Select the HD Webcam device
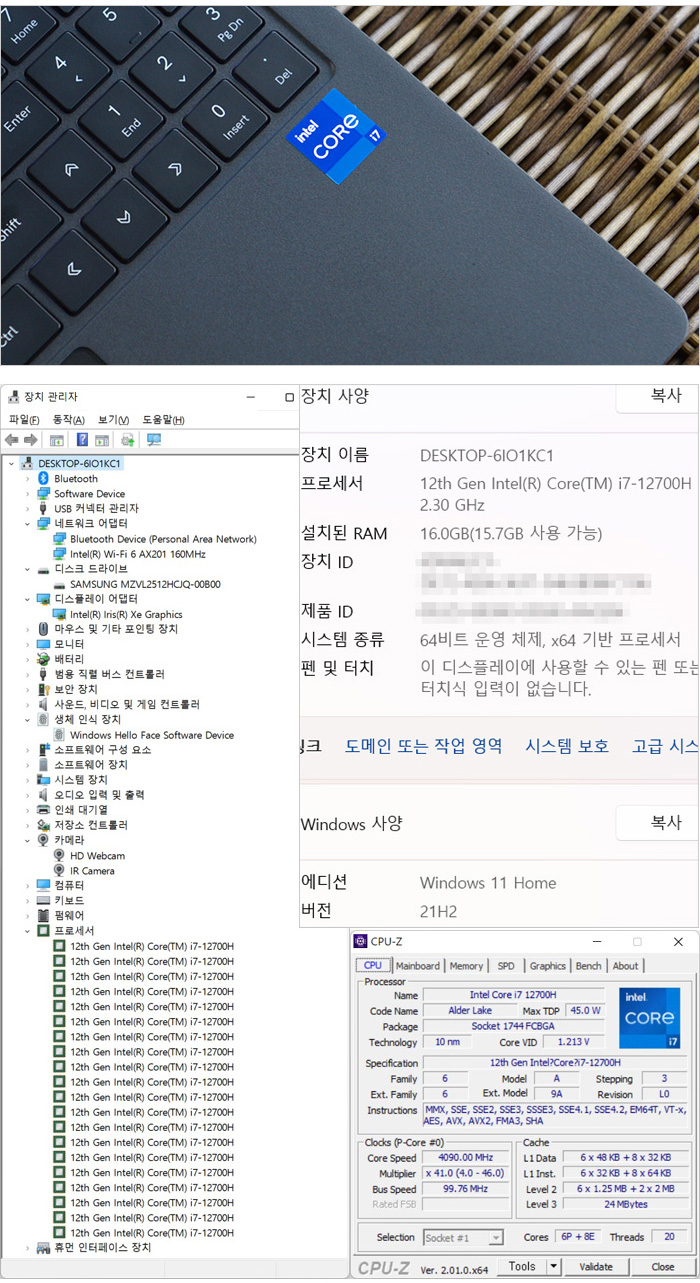 [x=97, y=856]
